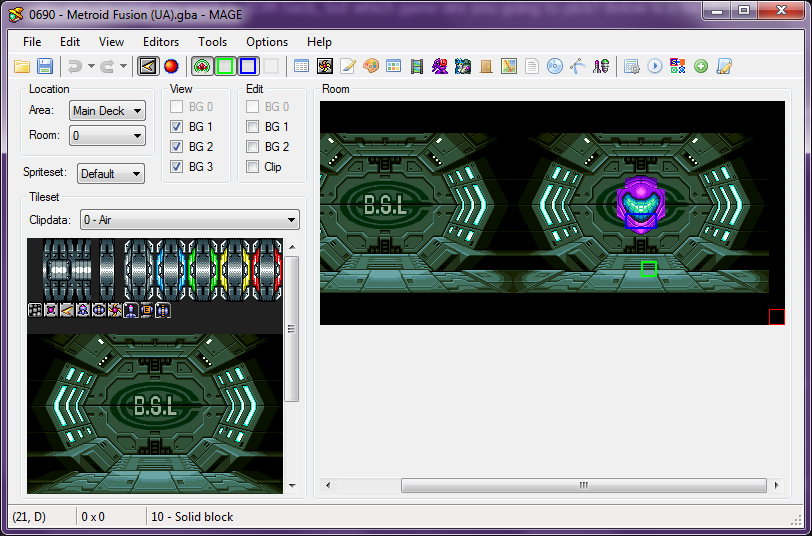812x536 pixels.
Task: Click the multicolor tile tools icon
Action: click(x=677, y=66)
